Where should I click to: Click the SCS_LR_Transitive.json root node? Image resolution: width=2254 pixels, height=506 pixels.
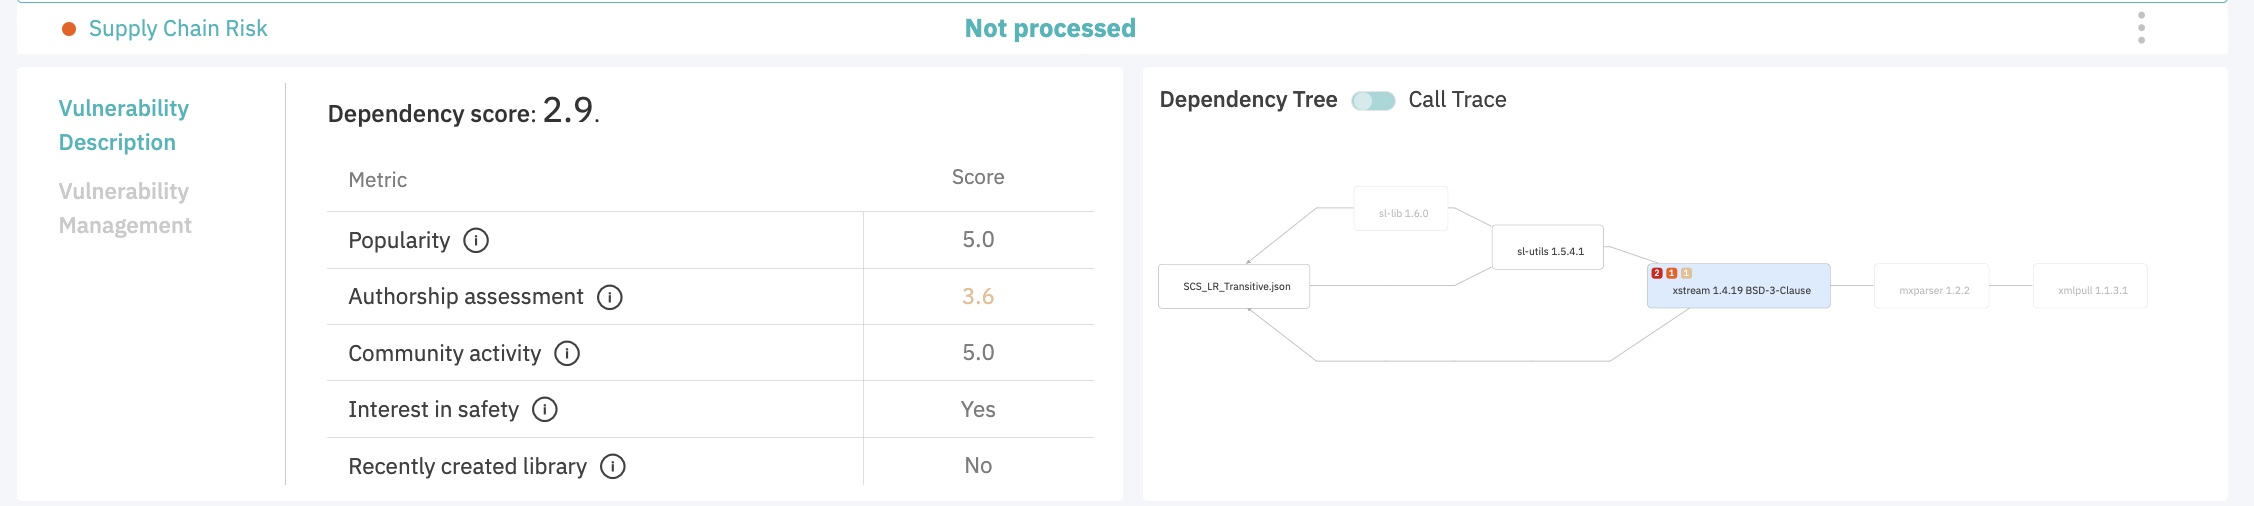(1235, 287)
